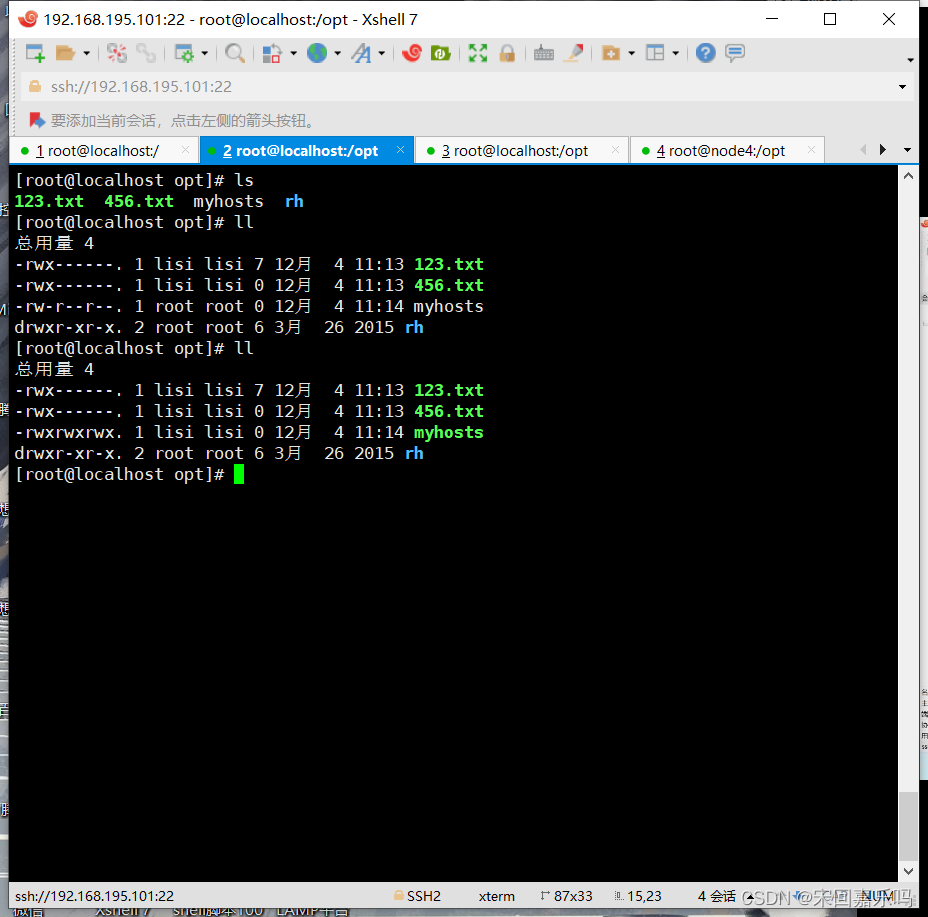This screenshot has height=917, width=928.
Task: Launch Xftp from the green icon
Action: point(440,53)
